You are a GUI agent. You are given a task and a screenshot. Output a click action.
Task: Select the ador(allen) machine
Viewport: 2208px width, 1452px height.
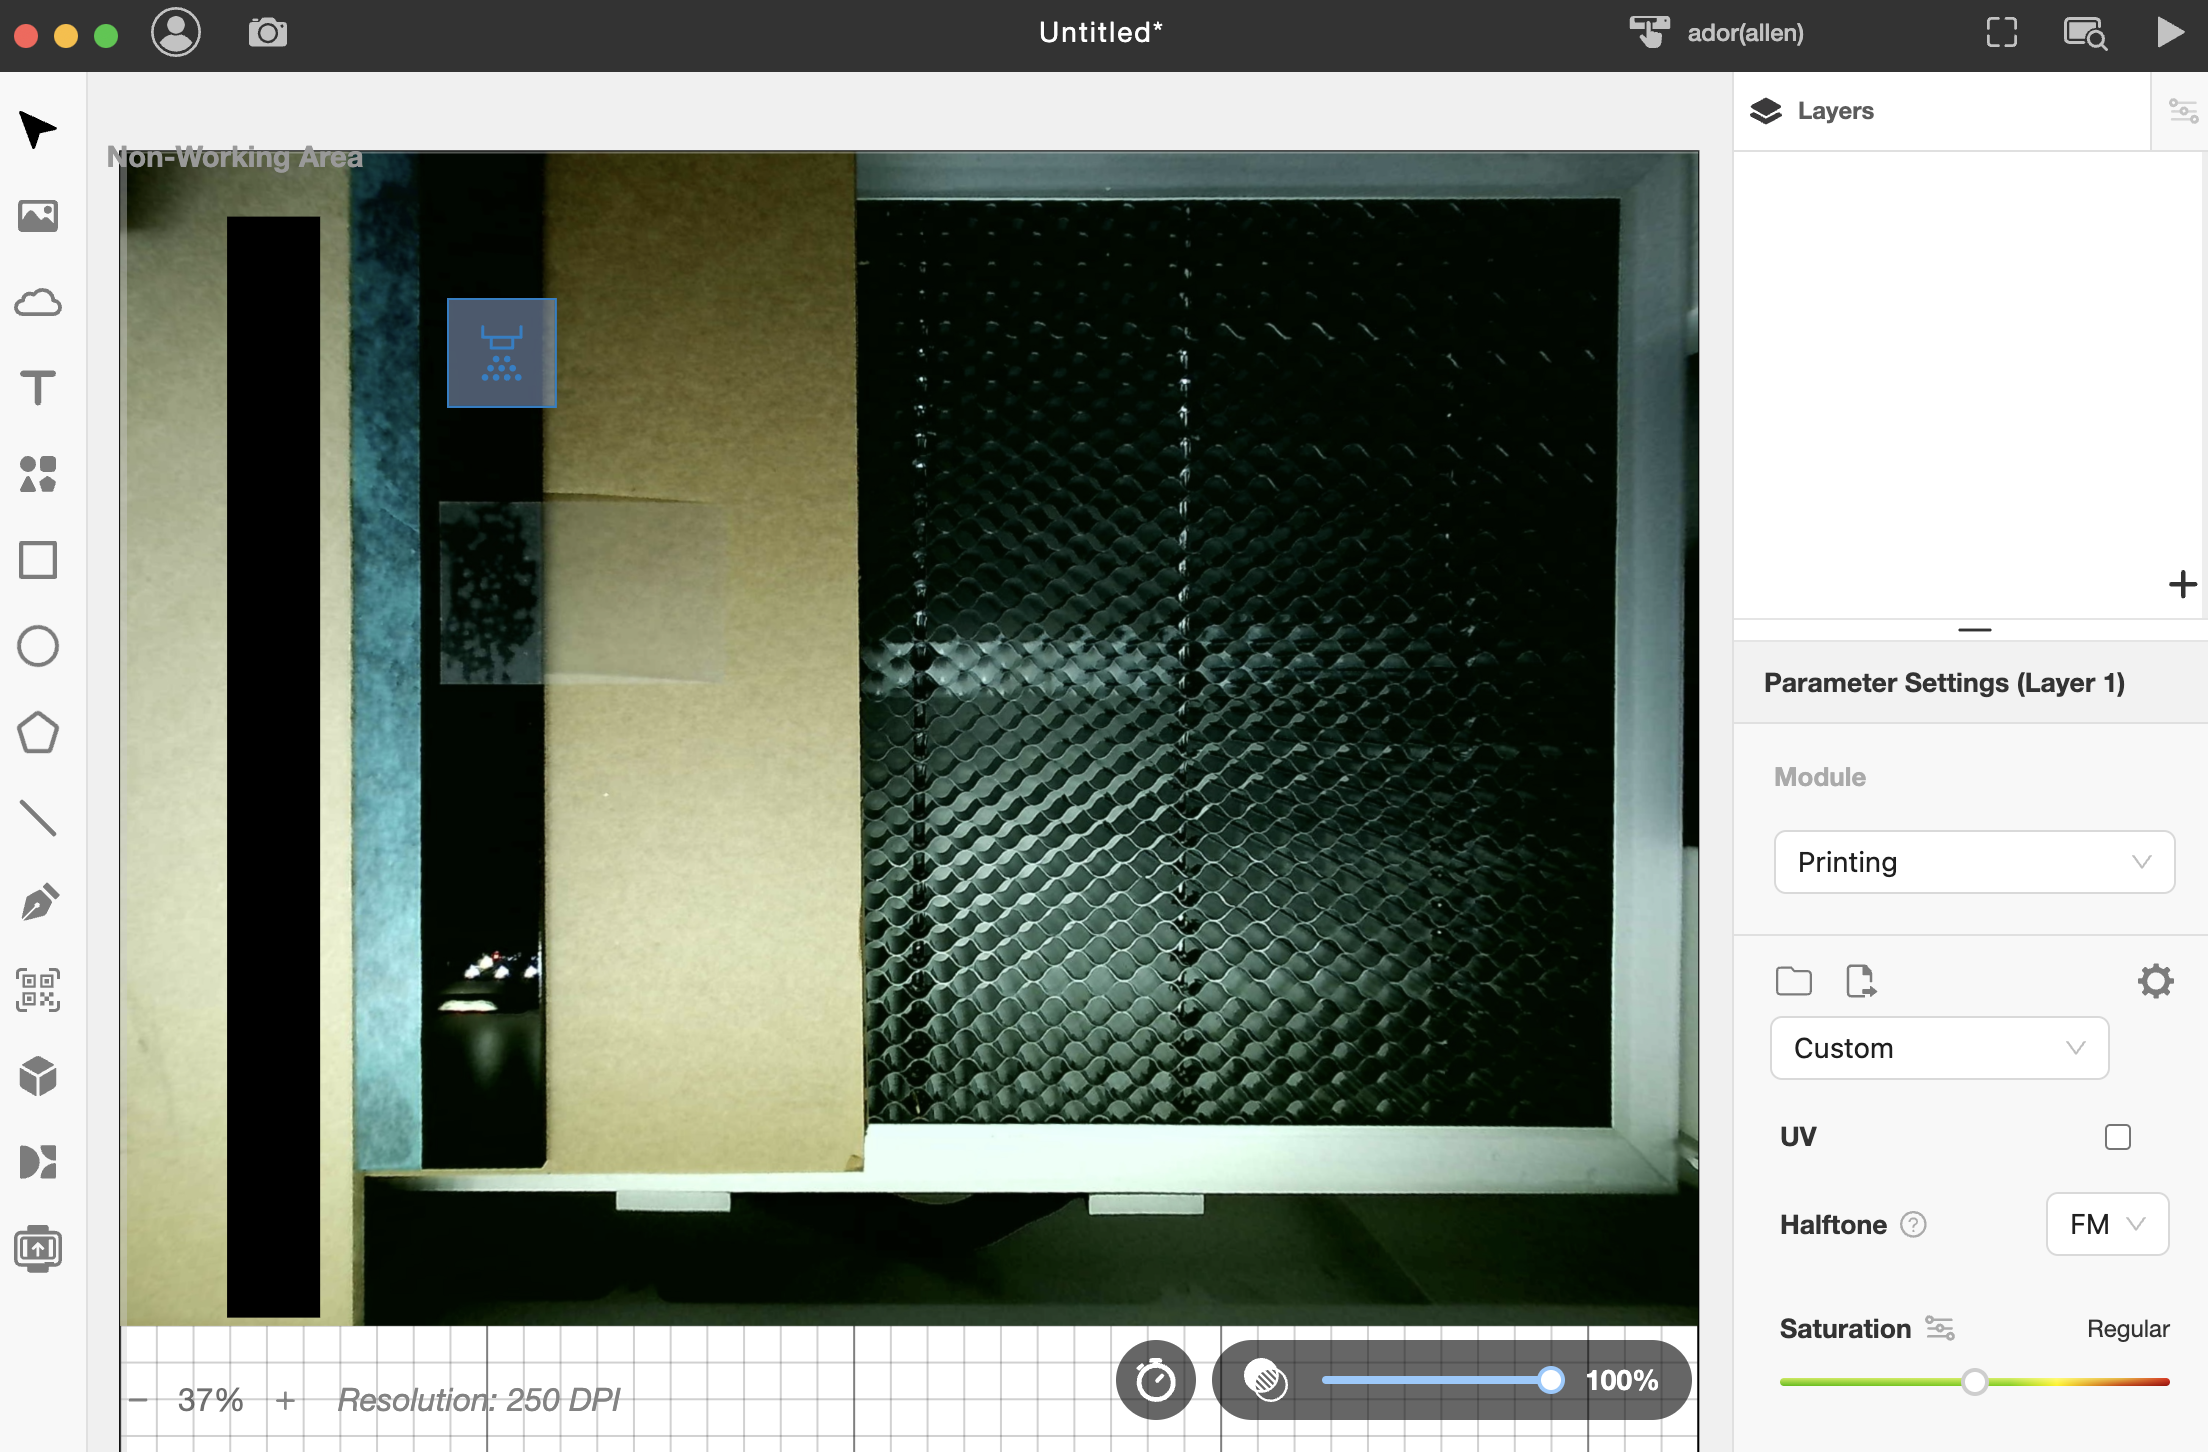[x=1717, y=33]
